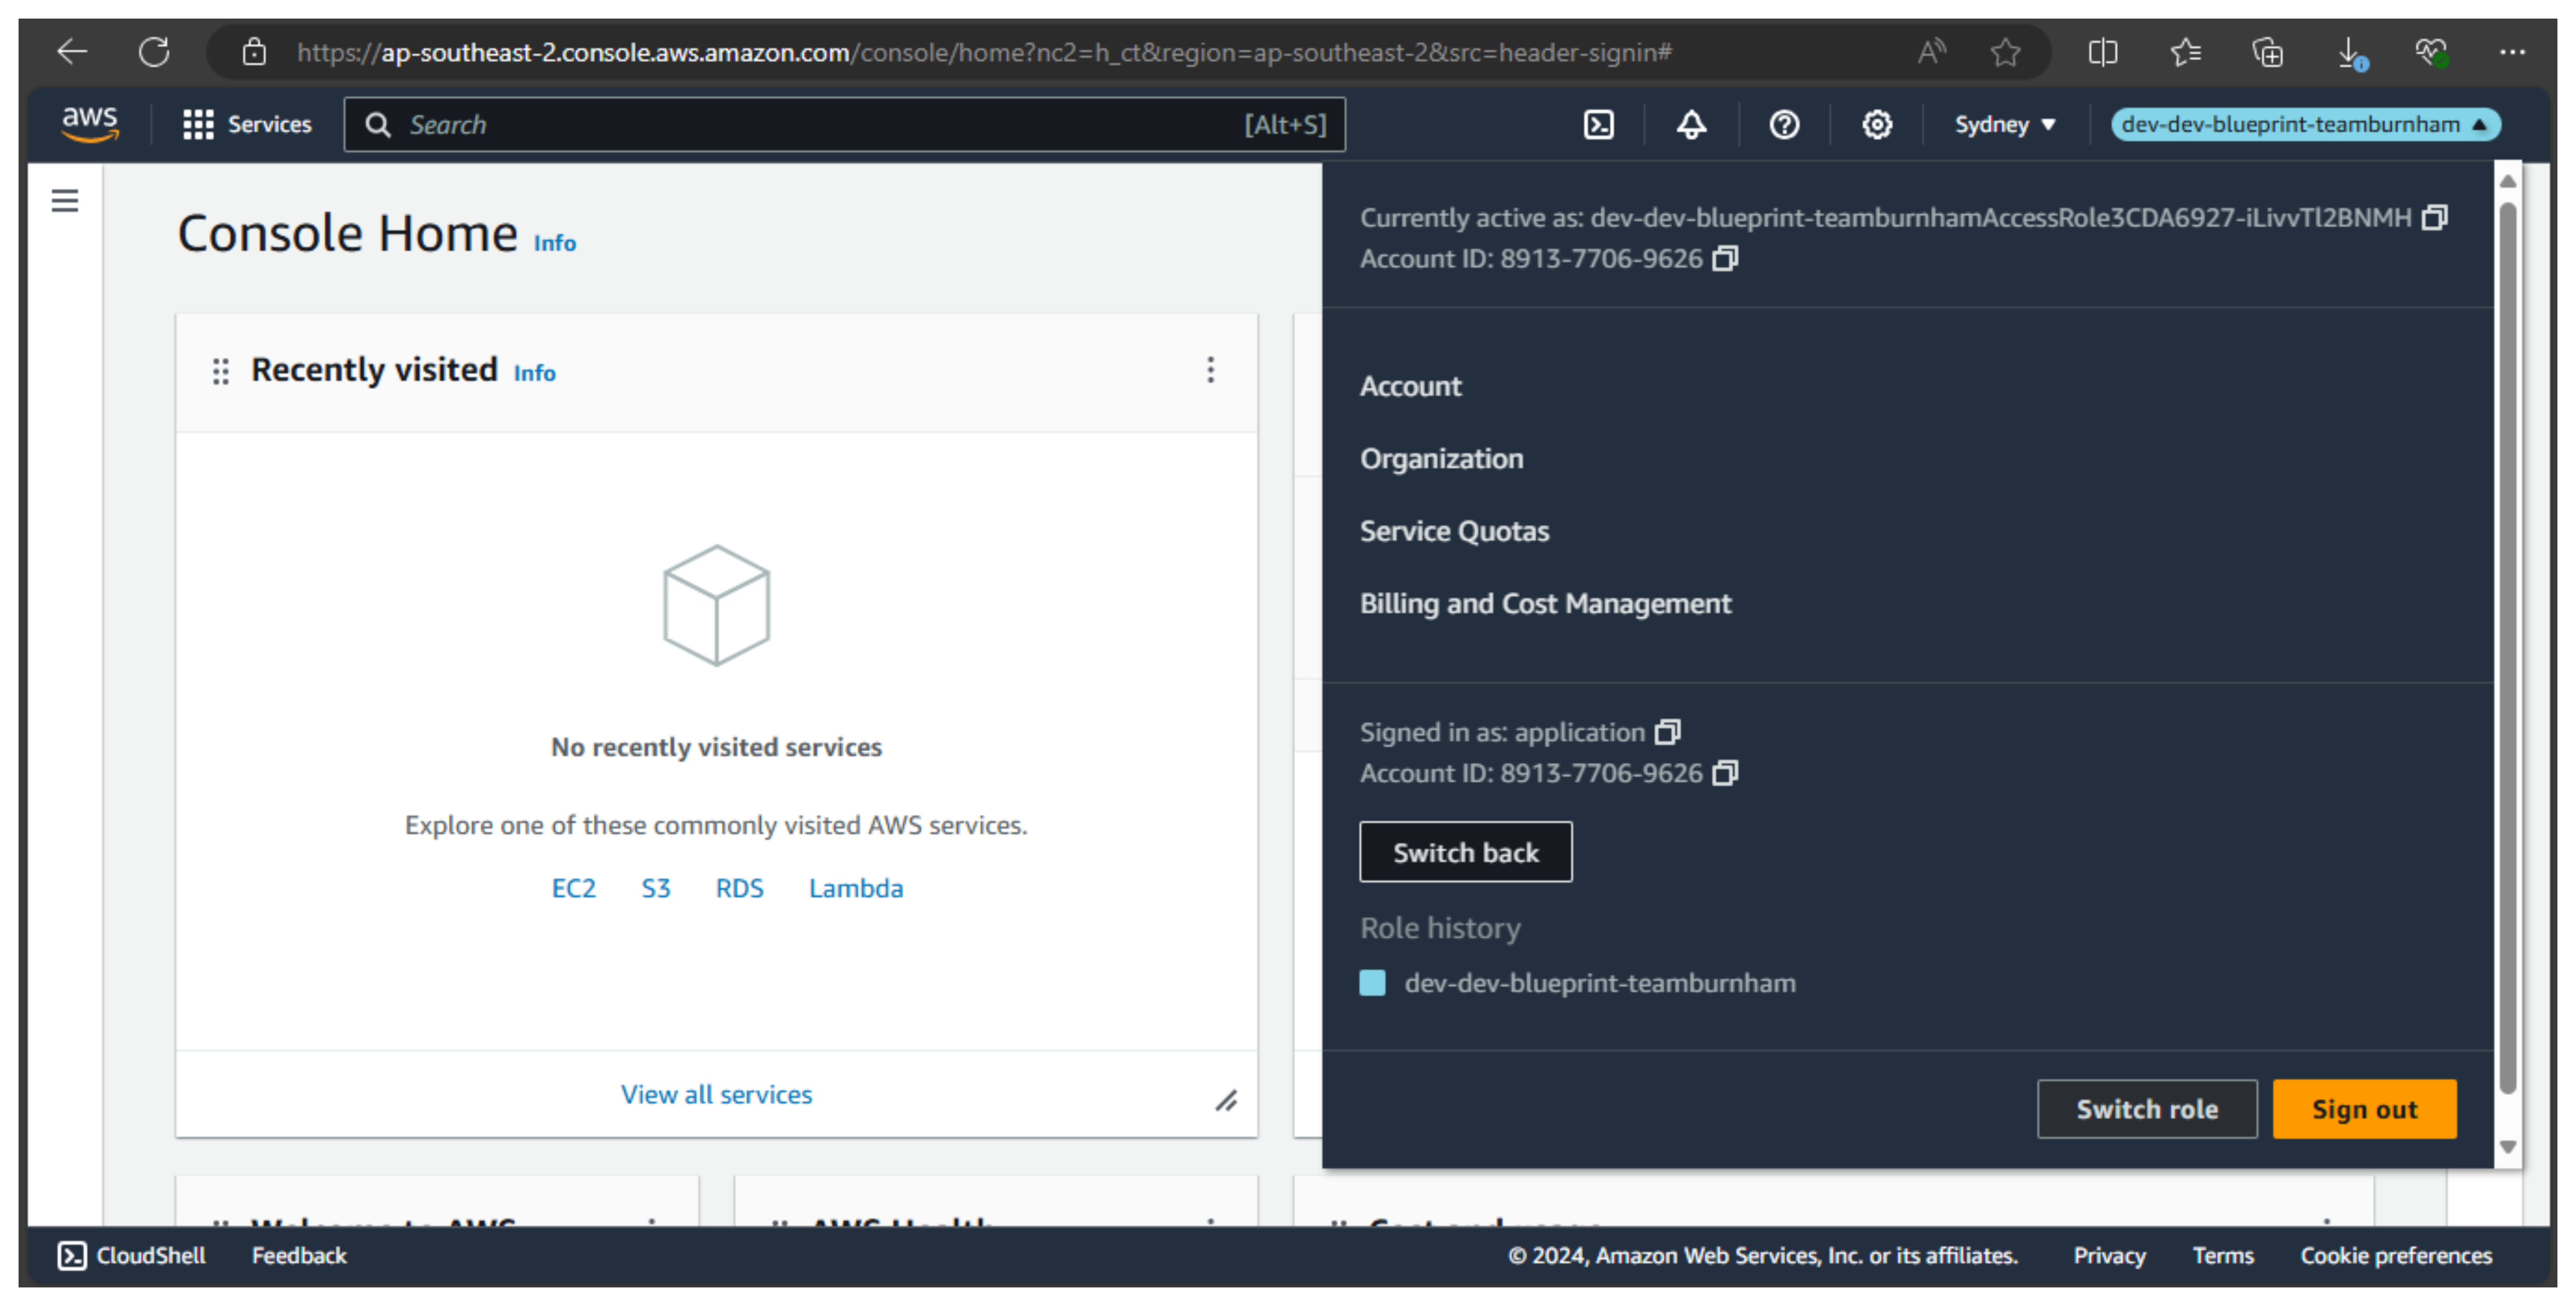2576x1306 pixels.
Task: Launch CloudShell from the top navigation bar
Action: [1599, 124]
